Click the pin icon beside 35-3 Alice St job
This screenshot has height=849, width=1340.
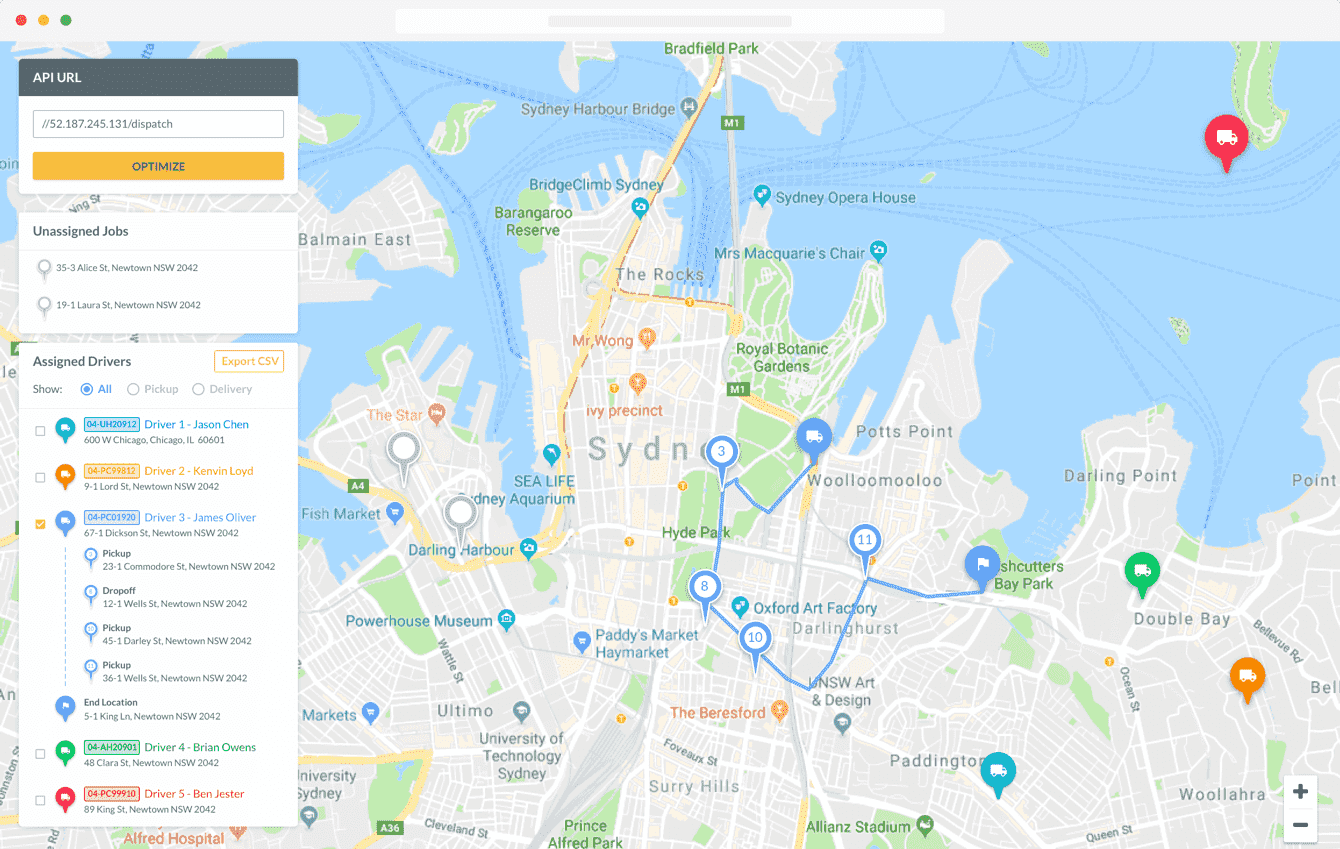(44, 268)
